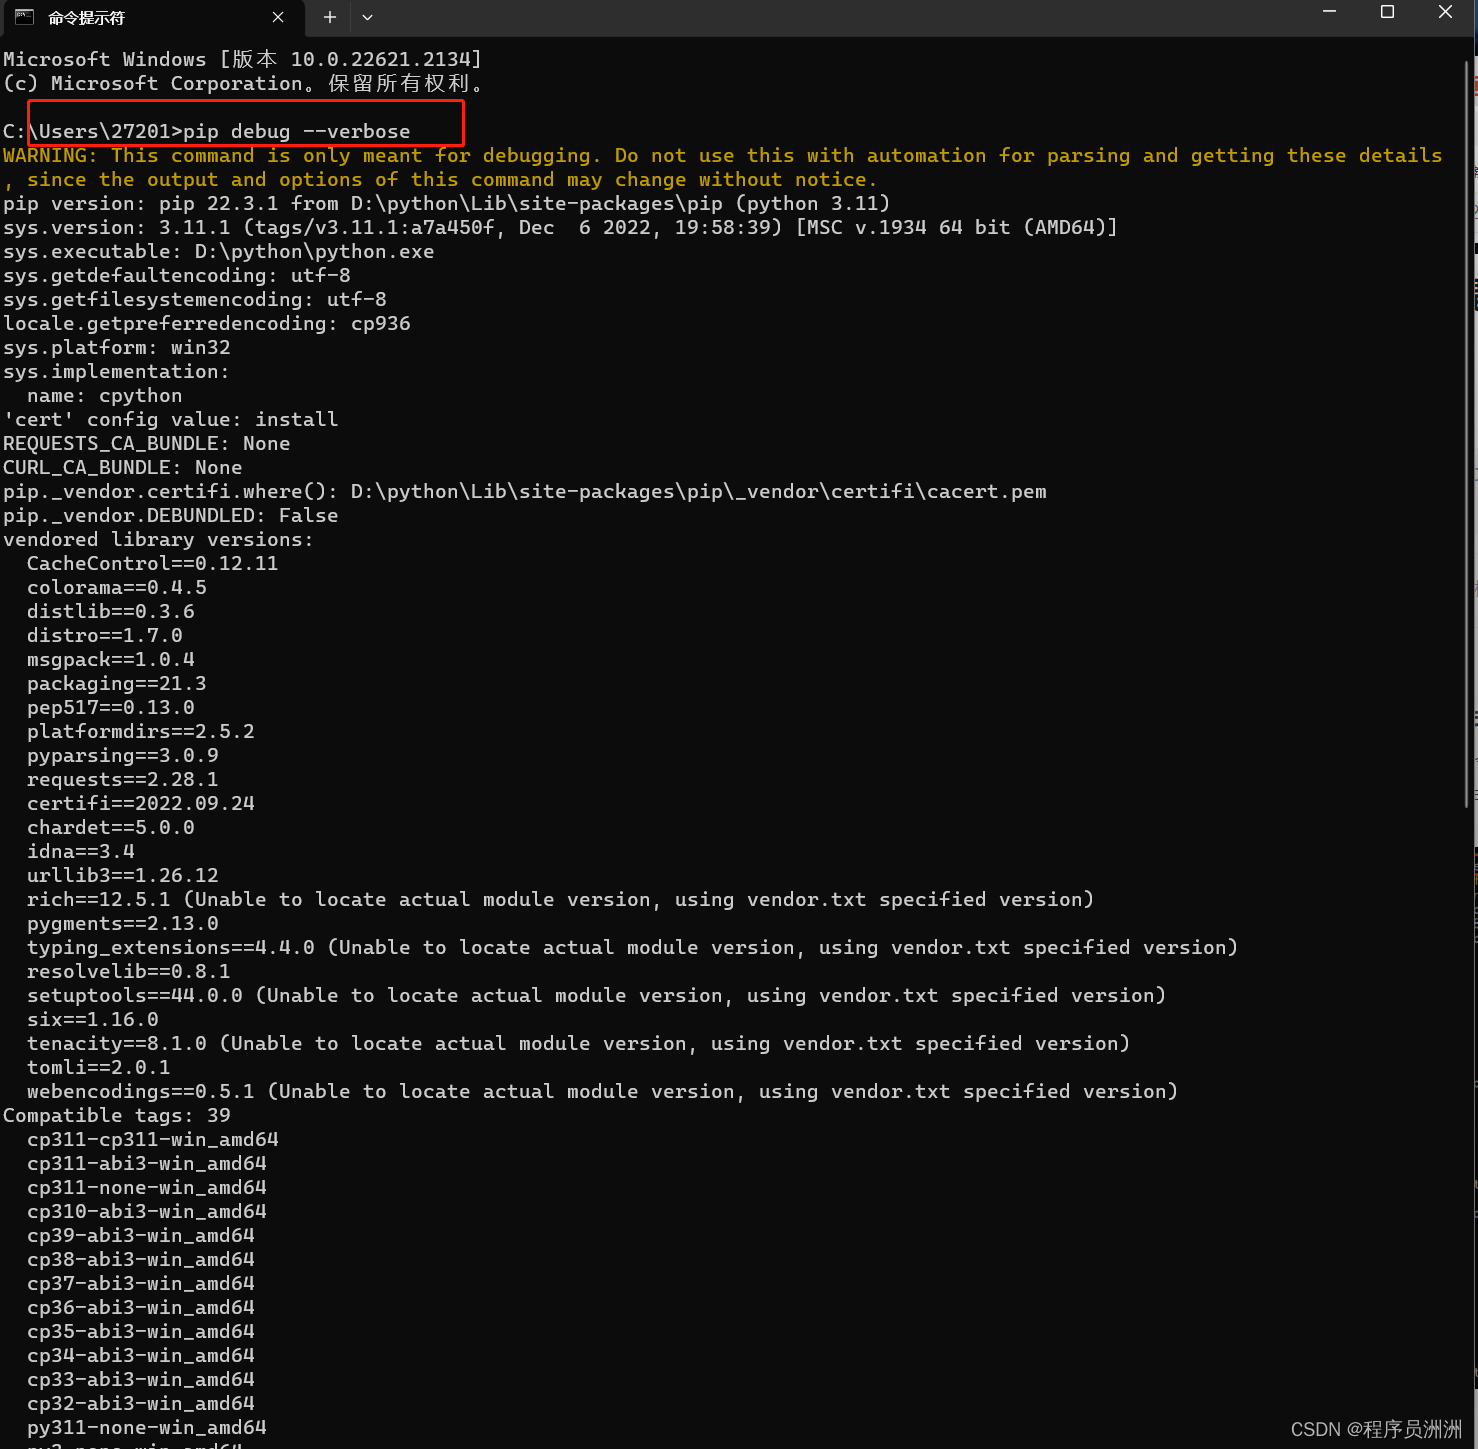Click the minimize icon in the title bar
The image size is (1478, 1449).
pyautogui.click(x=1328, y=12)
